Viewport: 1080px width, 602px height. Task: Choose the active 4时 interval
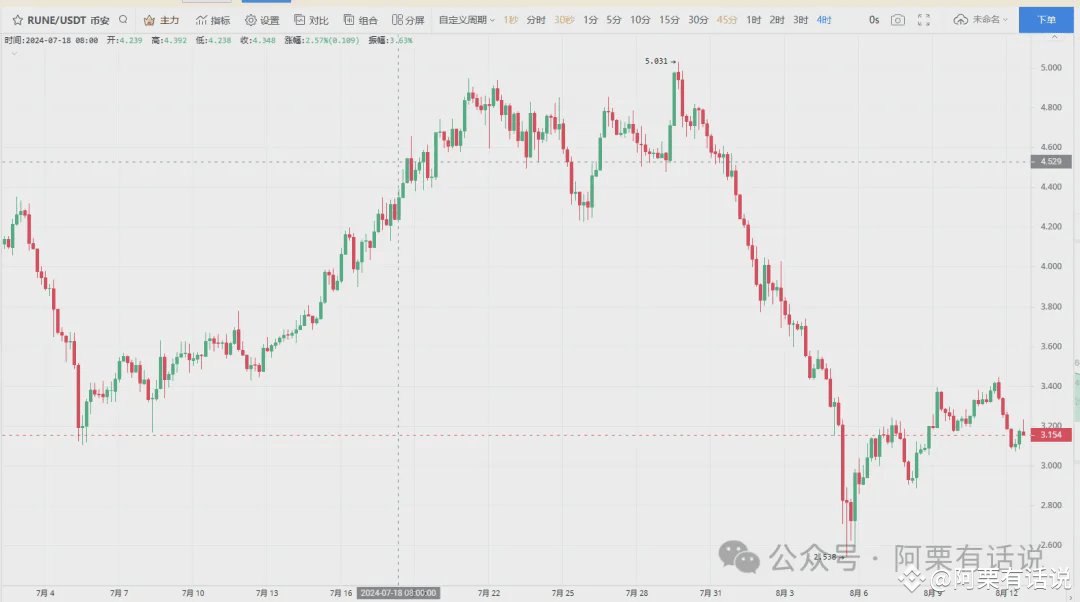point(824,20)
